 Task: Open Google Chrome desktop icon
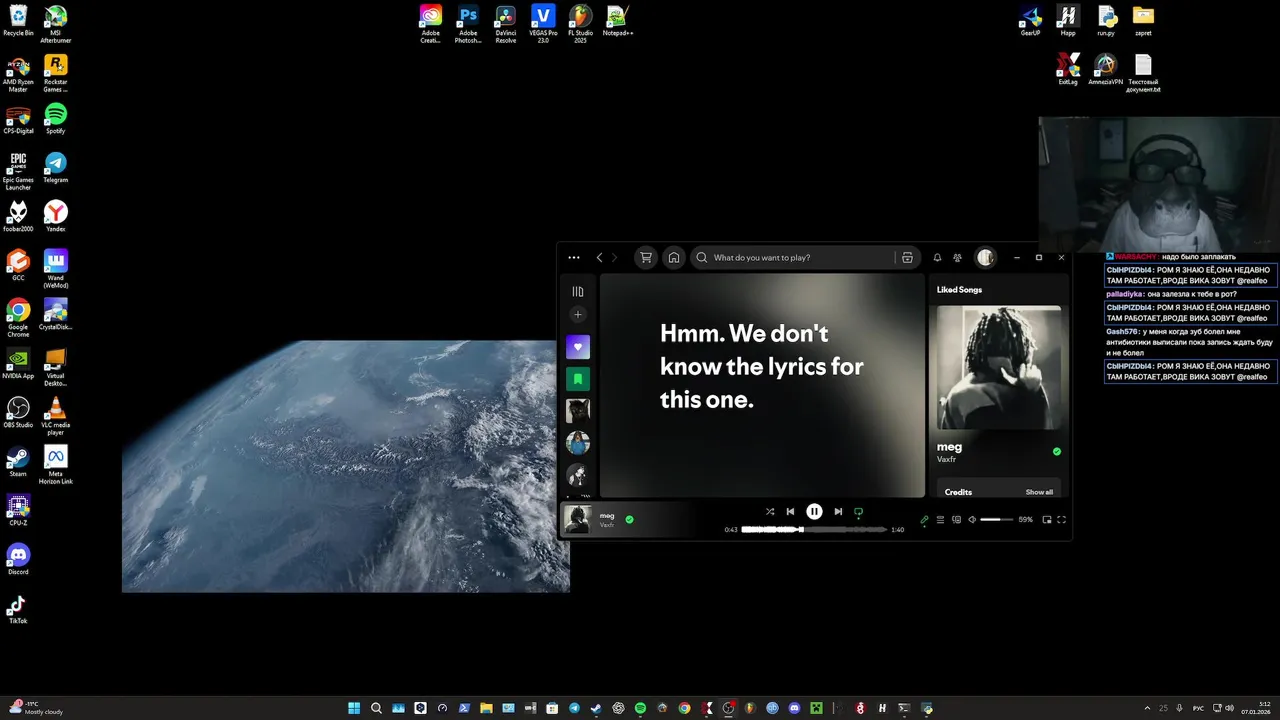coord(18,318)
